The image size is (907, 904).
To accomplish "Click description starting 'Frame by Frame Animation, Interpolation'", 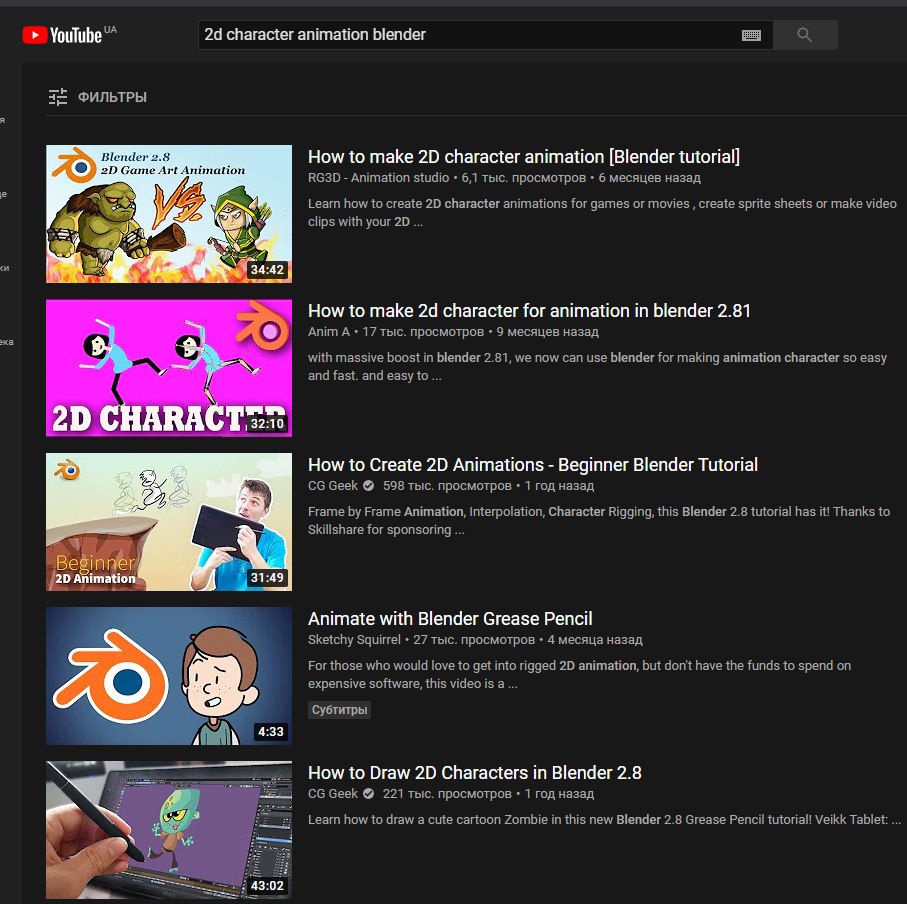I will coord(599,521).
